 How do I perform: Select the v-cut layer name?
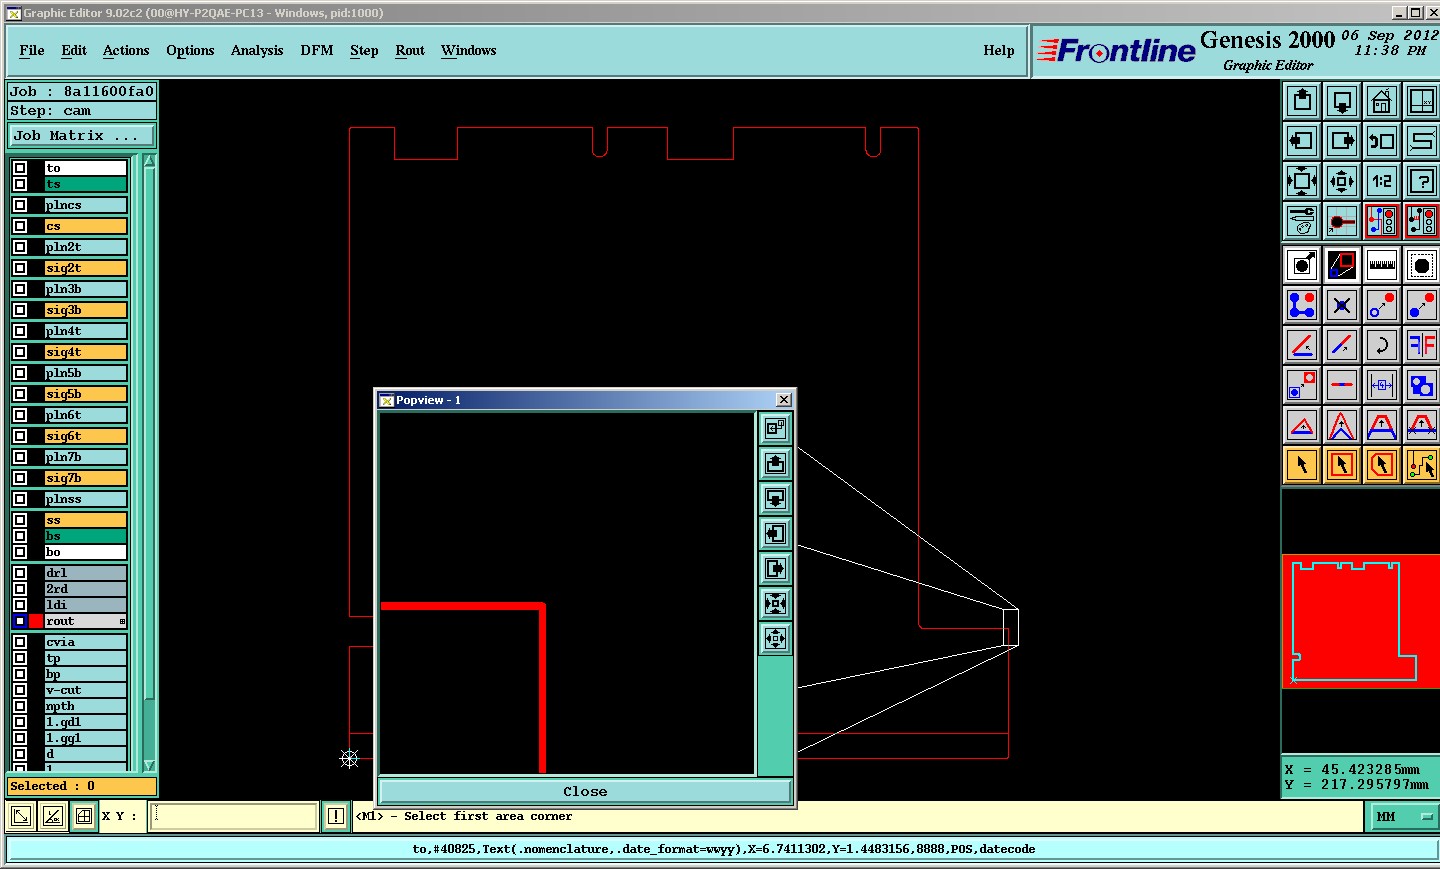coord(86,690)
